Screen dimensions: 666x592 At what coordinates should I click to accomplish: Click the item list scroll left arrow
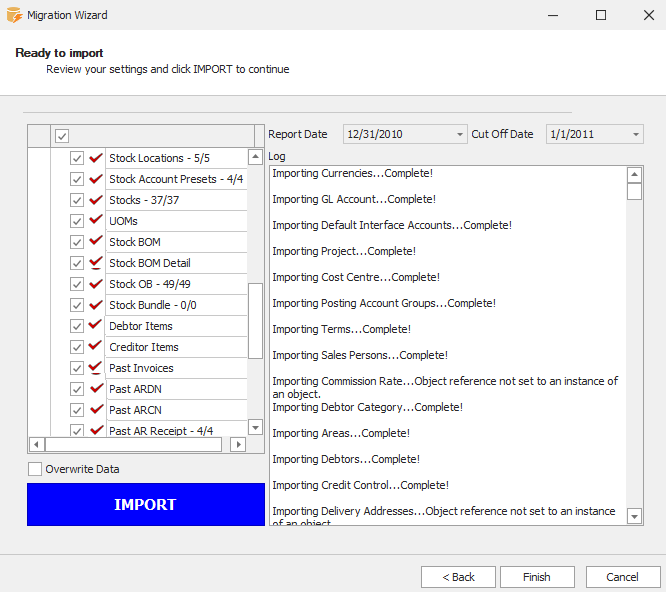pos(37,445)
